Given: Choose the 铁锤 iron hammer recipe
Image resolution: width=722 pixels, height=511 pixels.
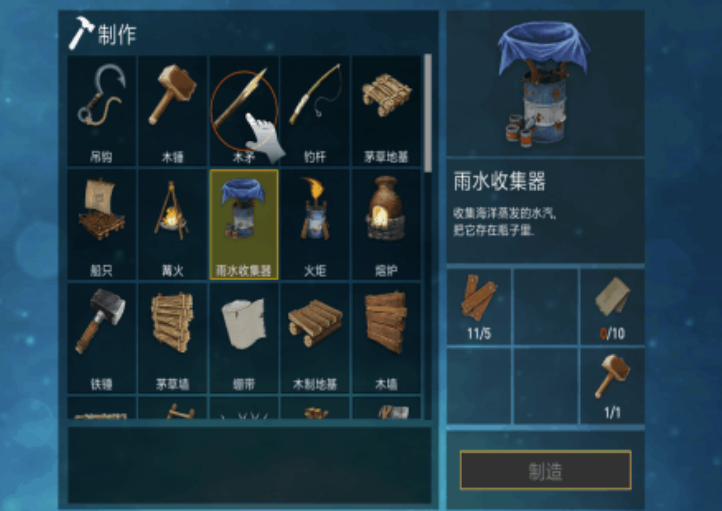Looking at the screenshot, I should 102,338.
